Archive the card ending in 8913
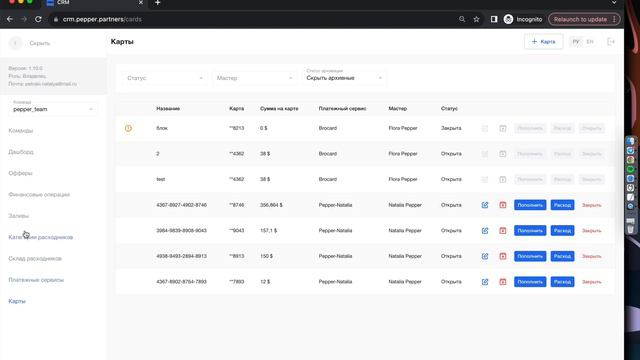The image size is (640, 360). tap(502, 256)
